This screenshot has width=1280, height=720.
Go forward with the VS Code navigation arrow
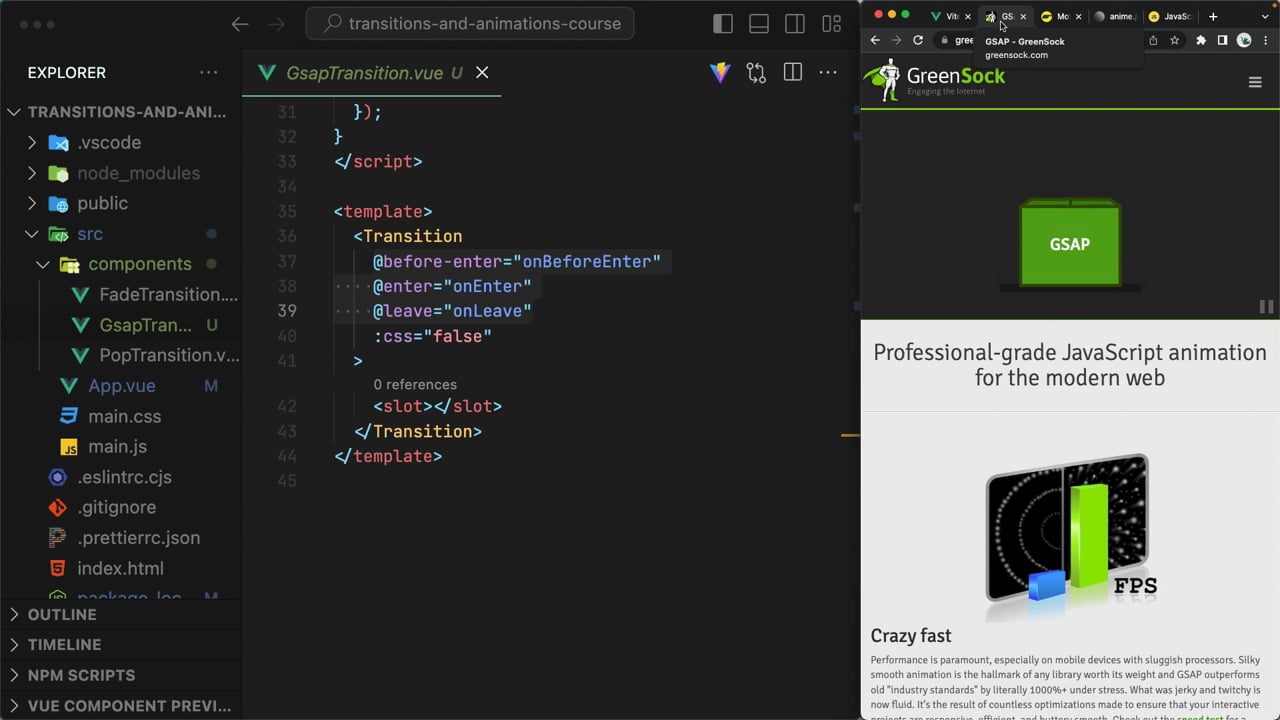click(x=276, y=24)
